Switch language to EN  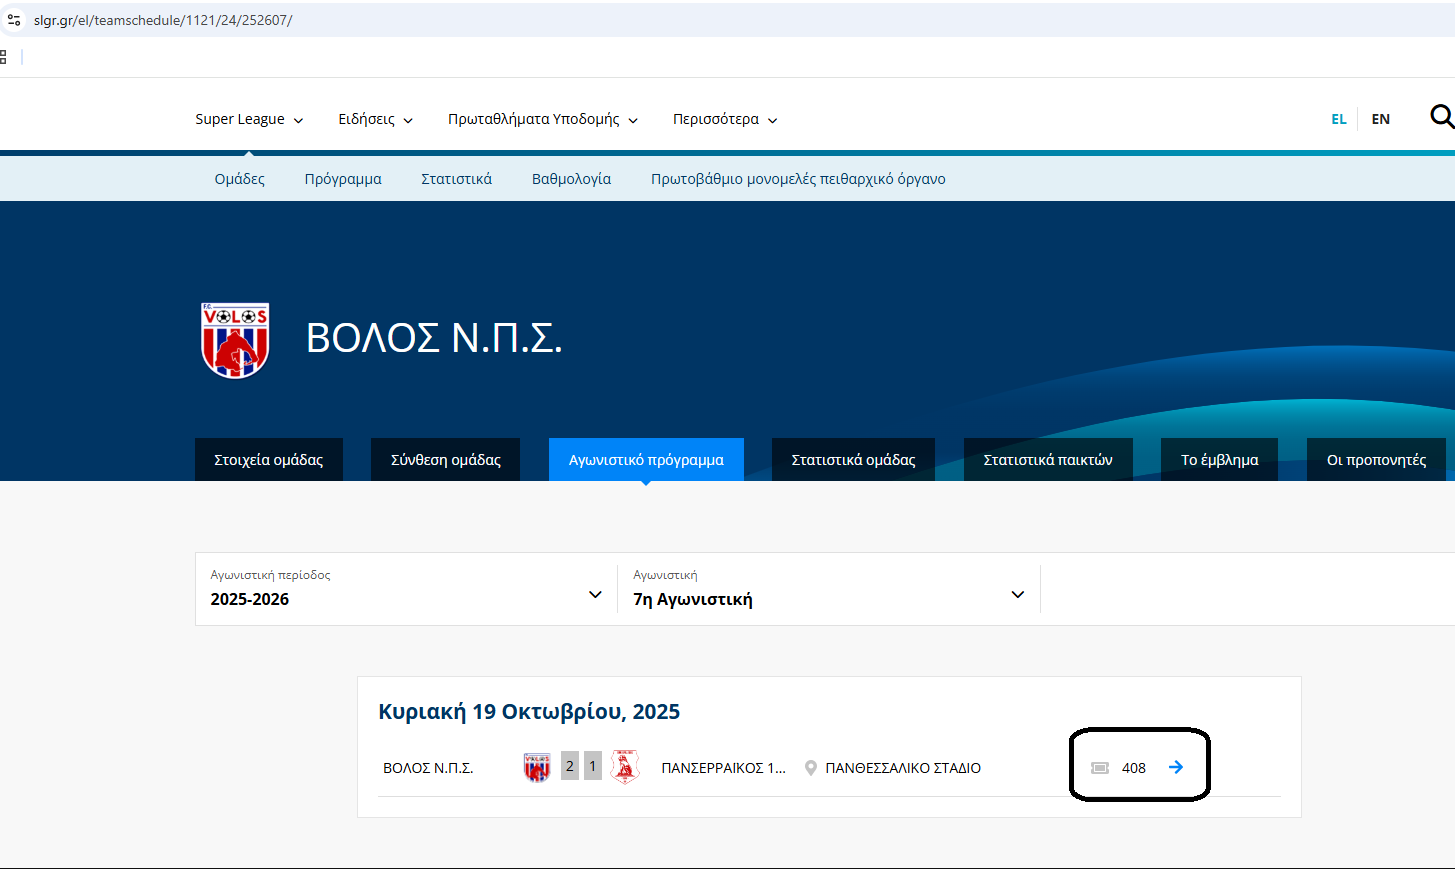click(x=1380, y=119)
